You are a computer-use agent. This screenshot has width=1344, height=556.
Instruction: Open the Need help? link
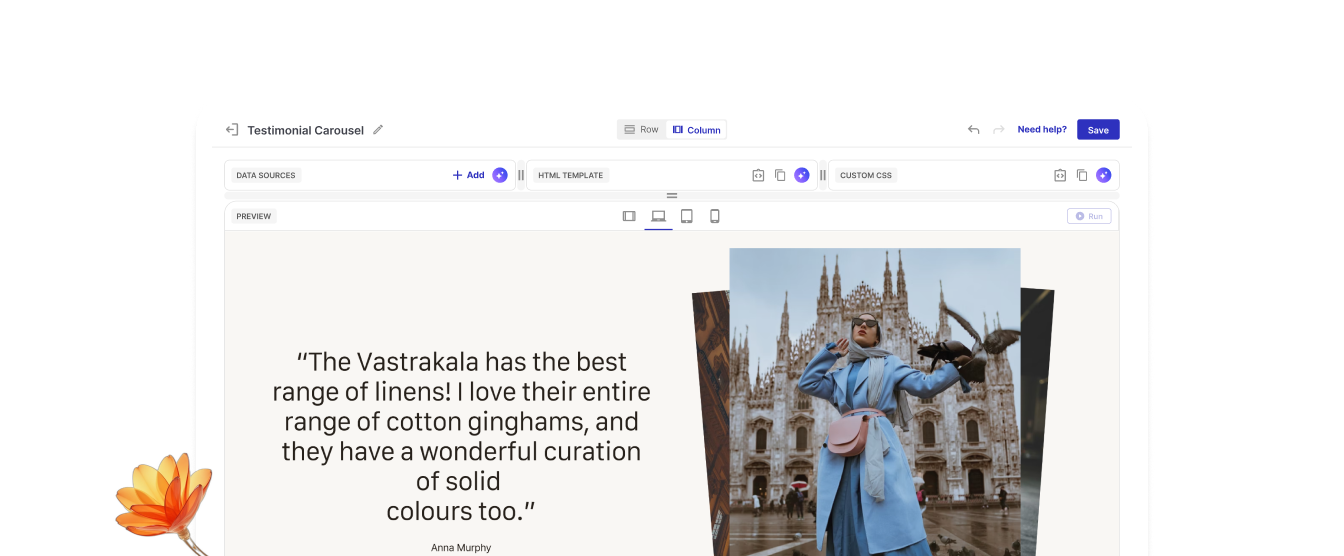click(1042, 129)
